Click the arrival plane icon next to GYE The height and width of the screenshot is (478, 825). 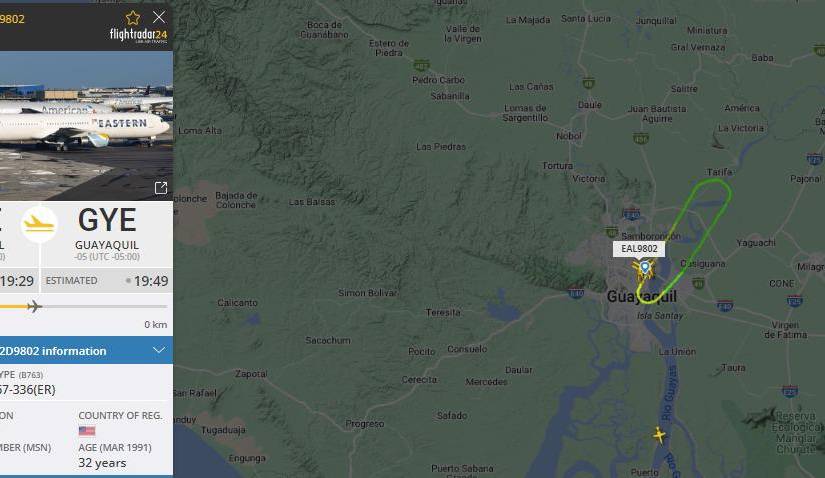point(39,224)
